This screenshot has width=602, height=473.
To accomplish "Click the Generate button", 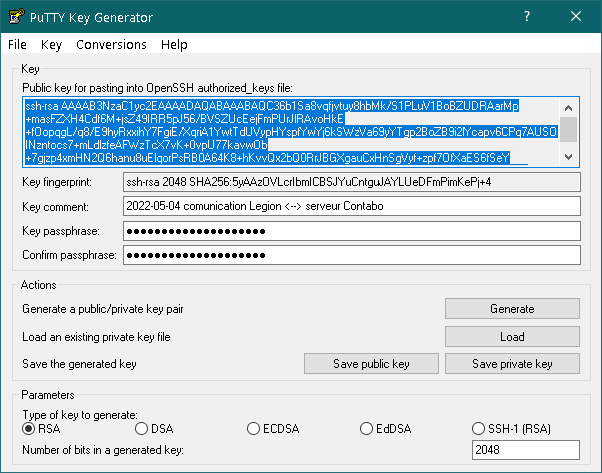I will [x=512, y=309].
